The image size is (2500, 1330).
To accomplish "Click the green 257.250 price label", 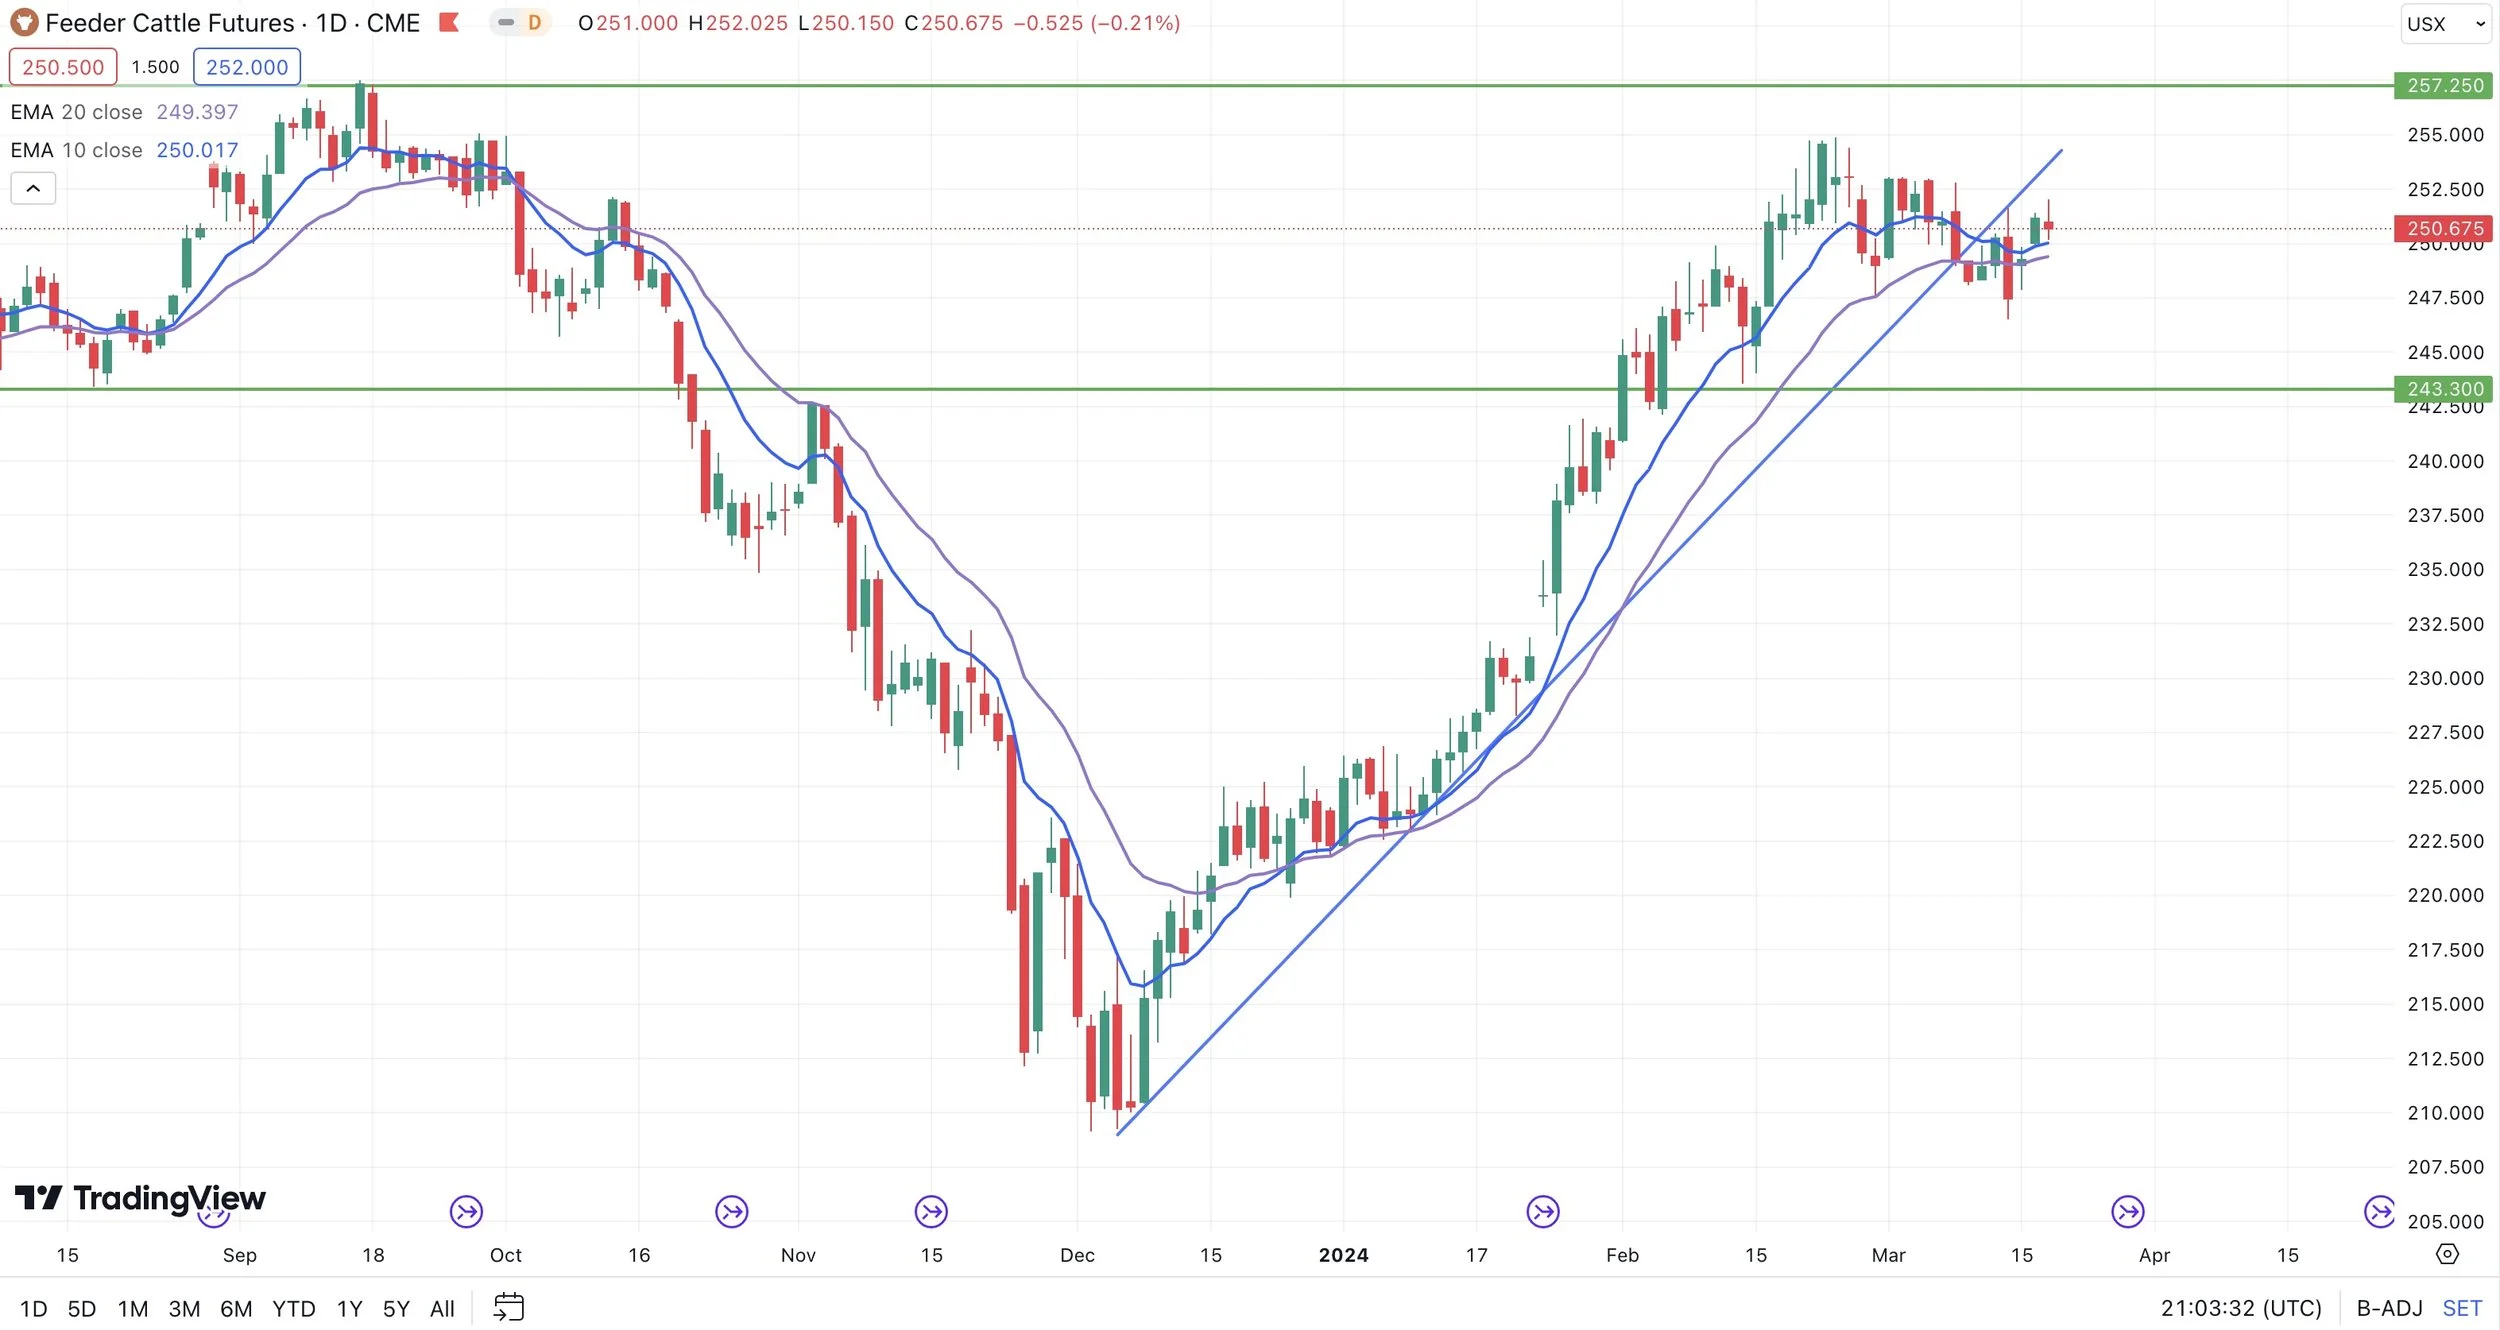I will pyautogui.click(x=2444, y=86).
